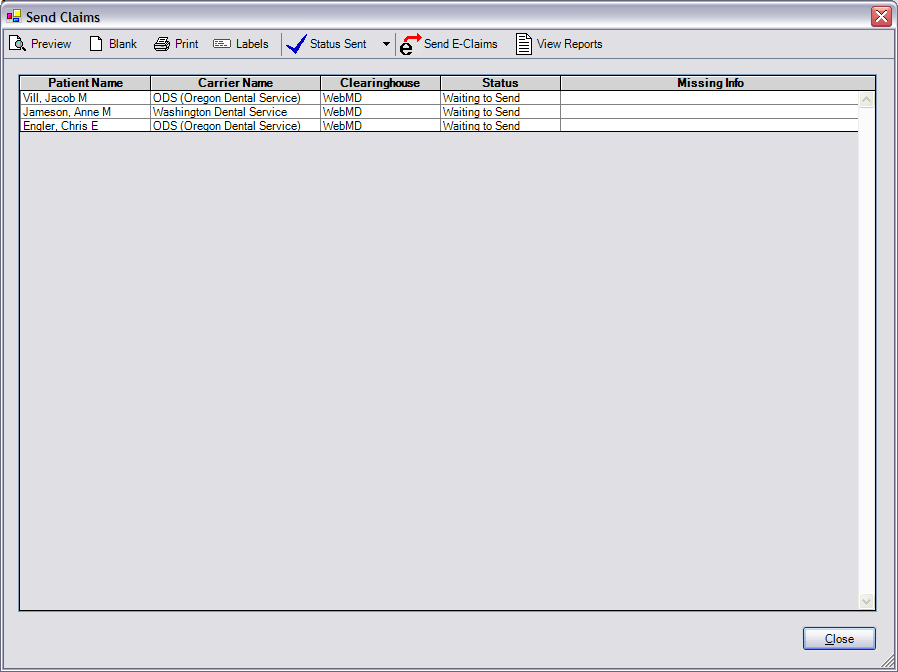The image size is (898, 672).
Task: Click WebMD cell in Jameson row
Action: pyautogui.click(x=380, y=112)
